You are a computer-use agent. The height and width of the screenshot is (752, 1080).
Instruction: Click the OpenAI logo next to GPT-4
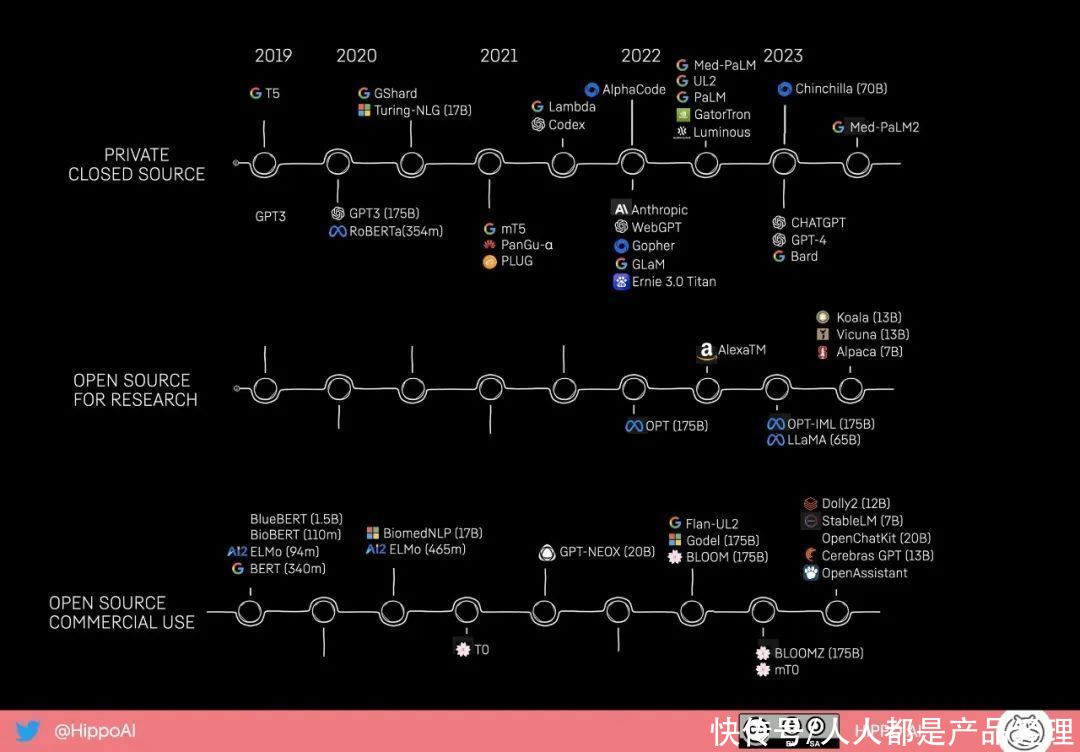pos(780,240)
